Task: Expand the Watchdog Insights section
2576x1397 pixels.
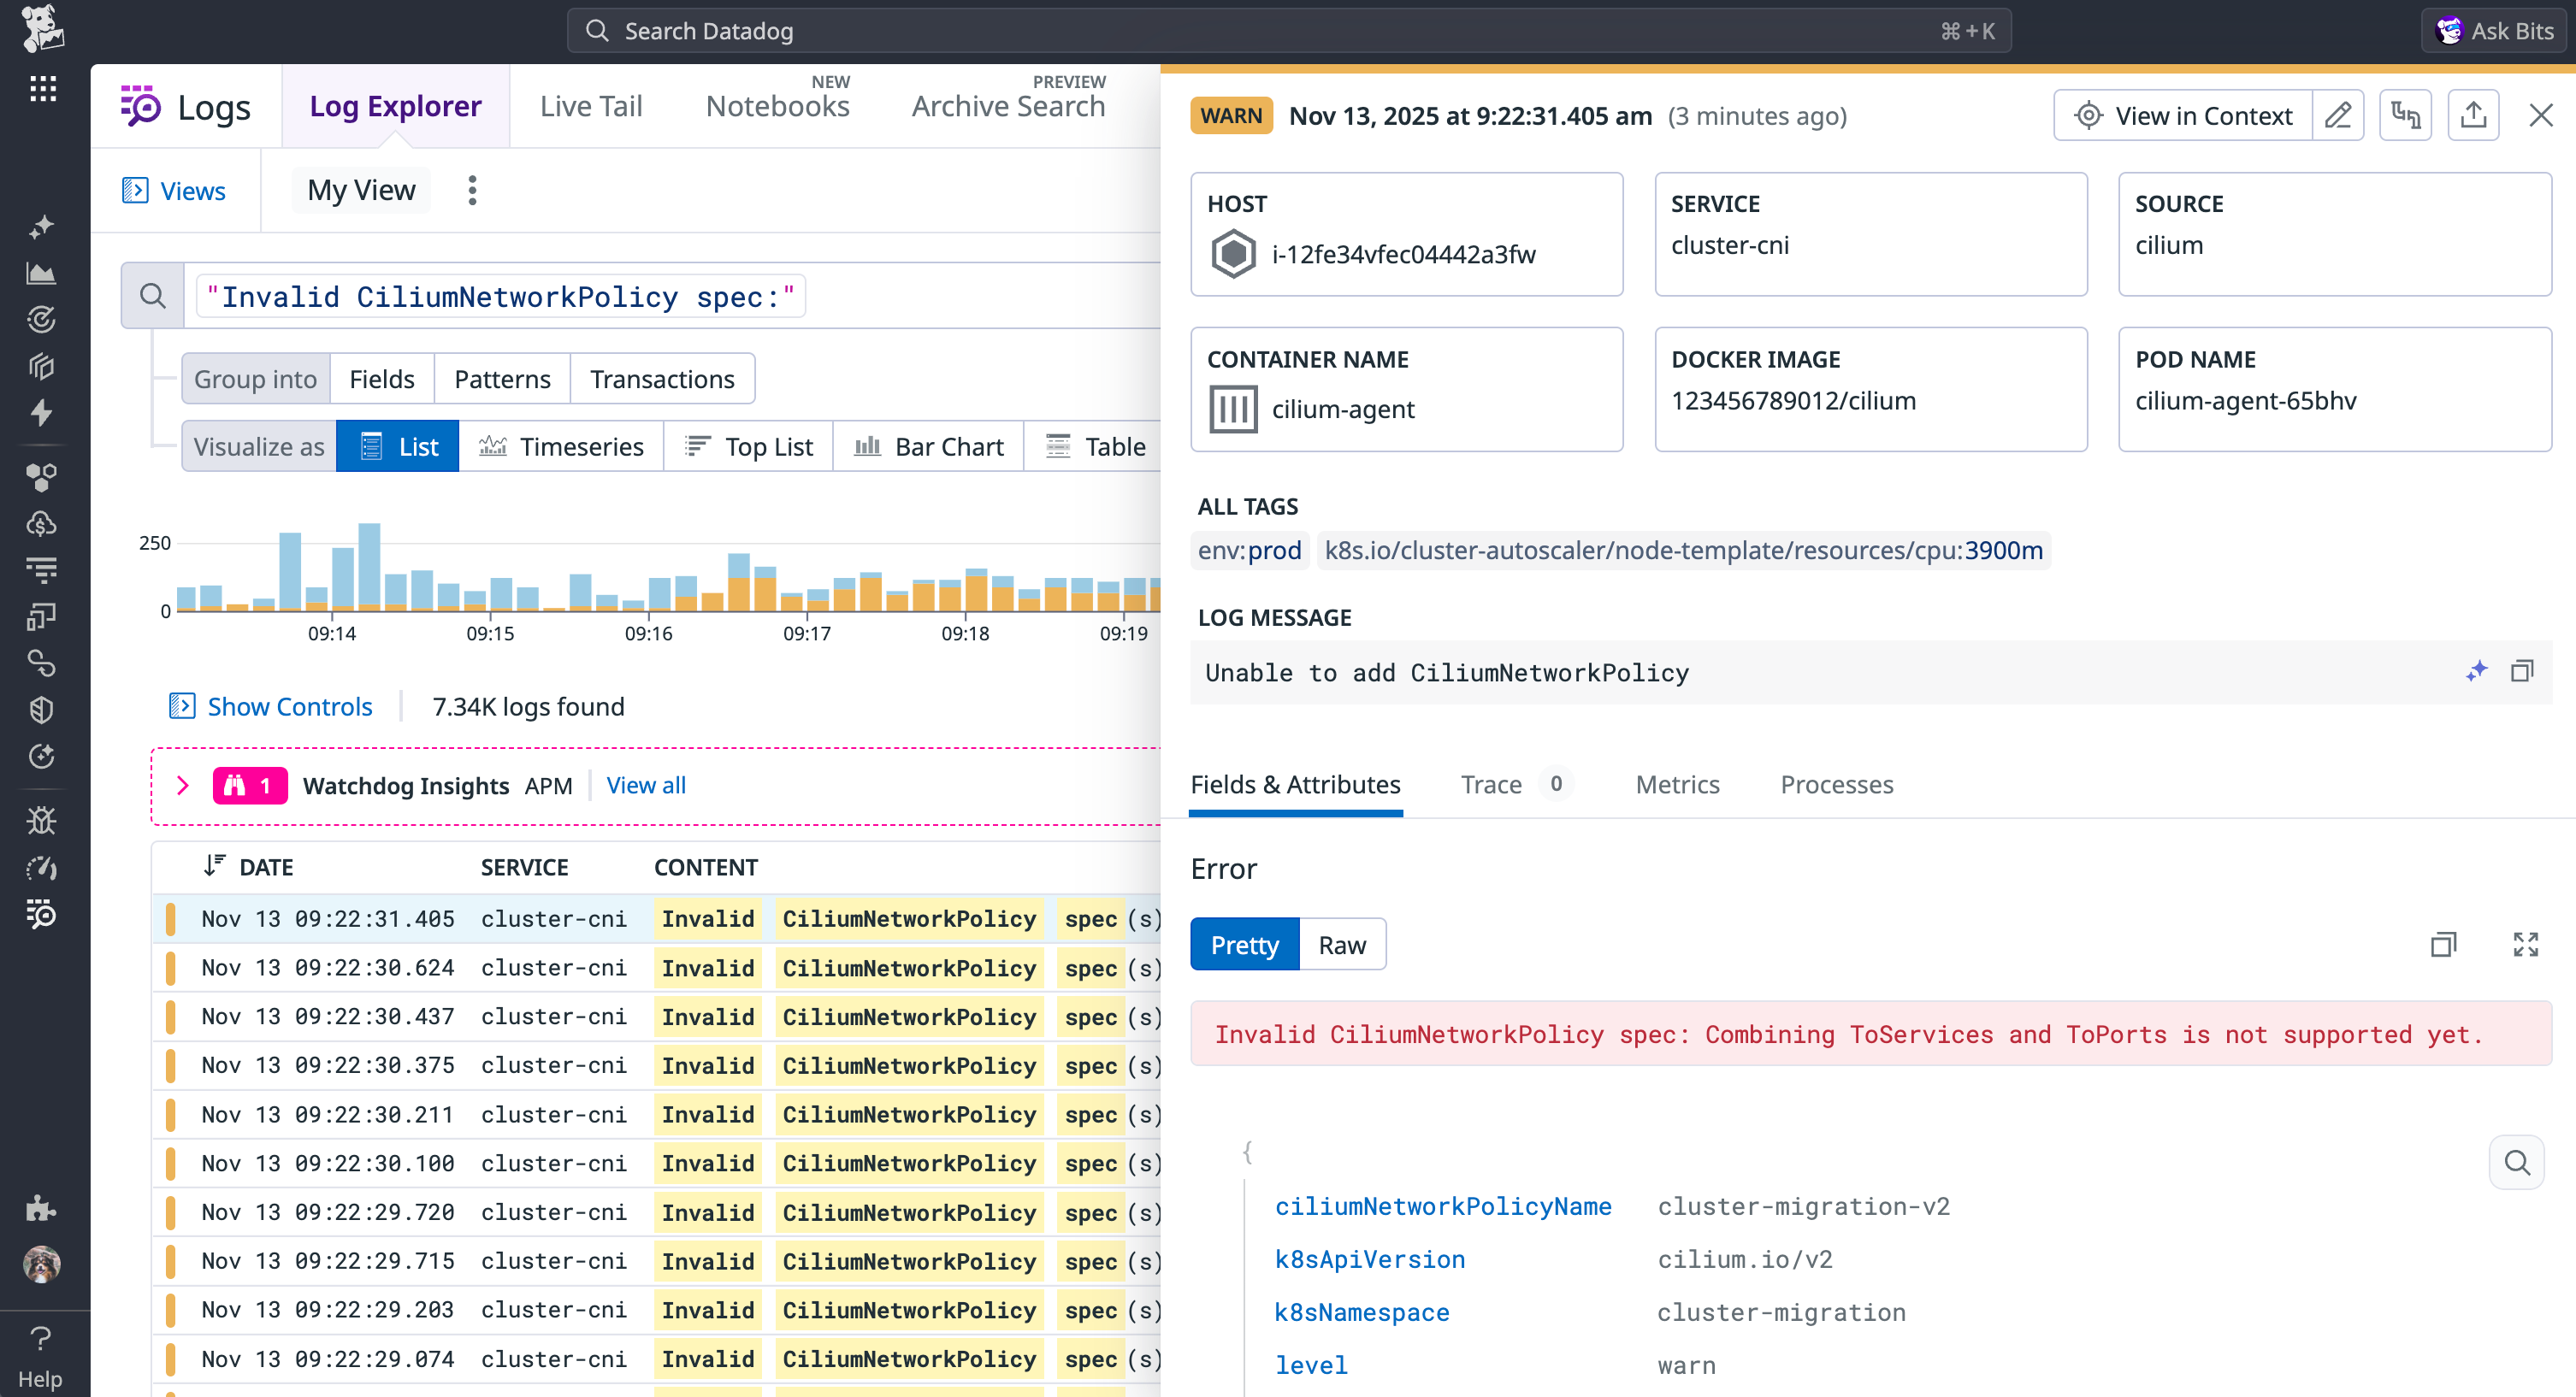Action: click(183, 785)
